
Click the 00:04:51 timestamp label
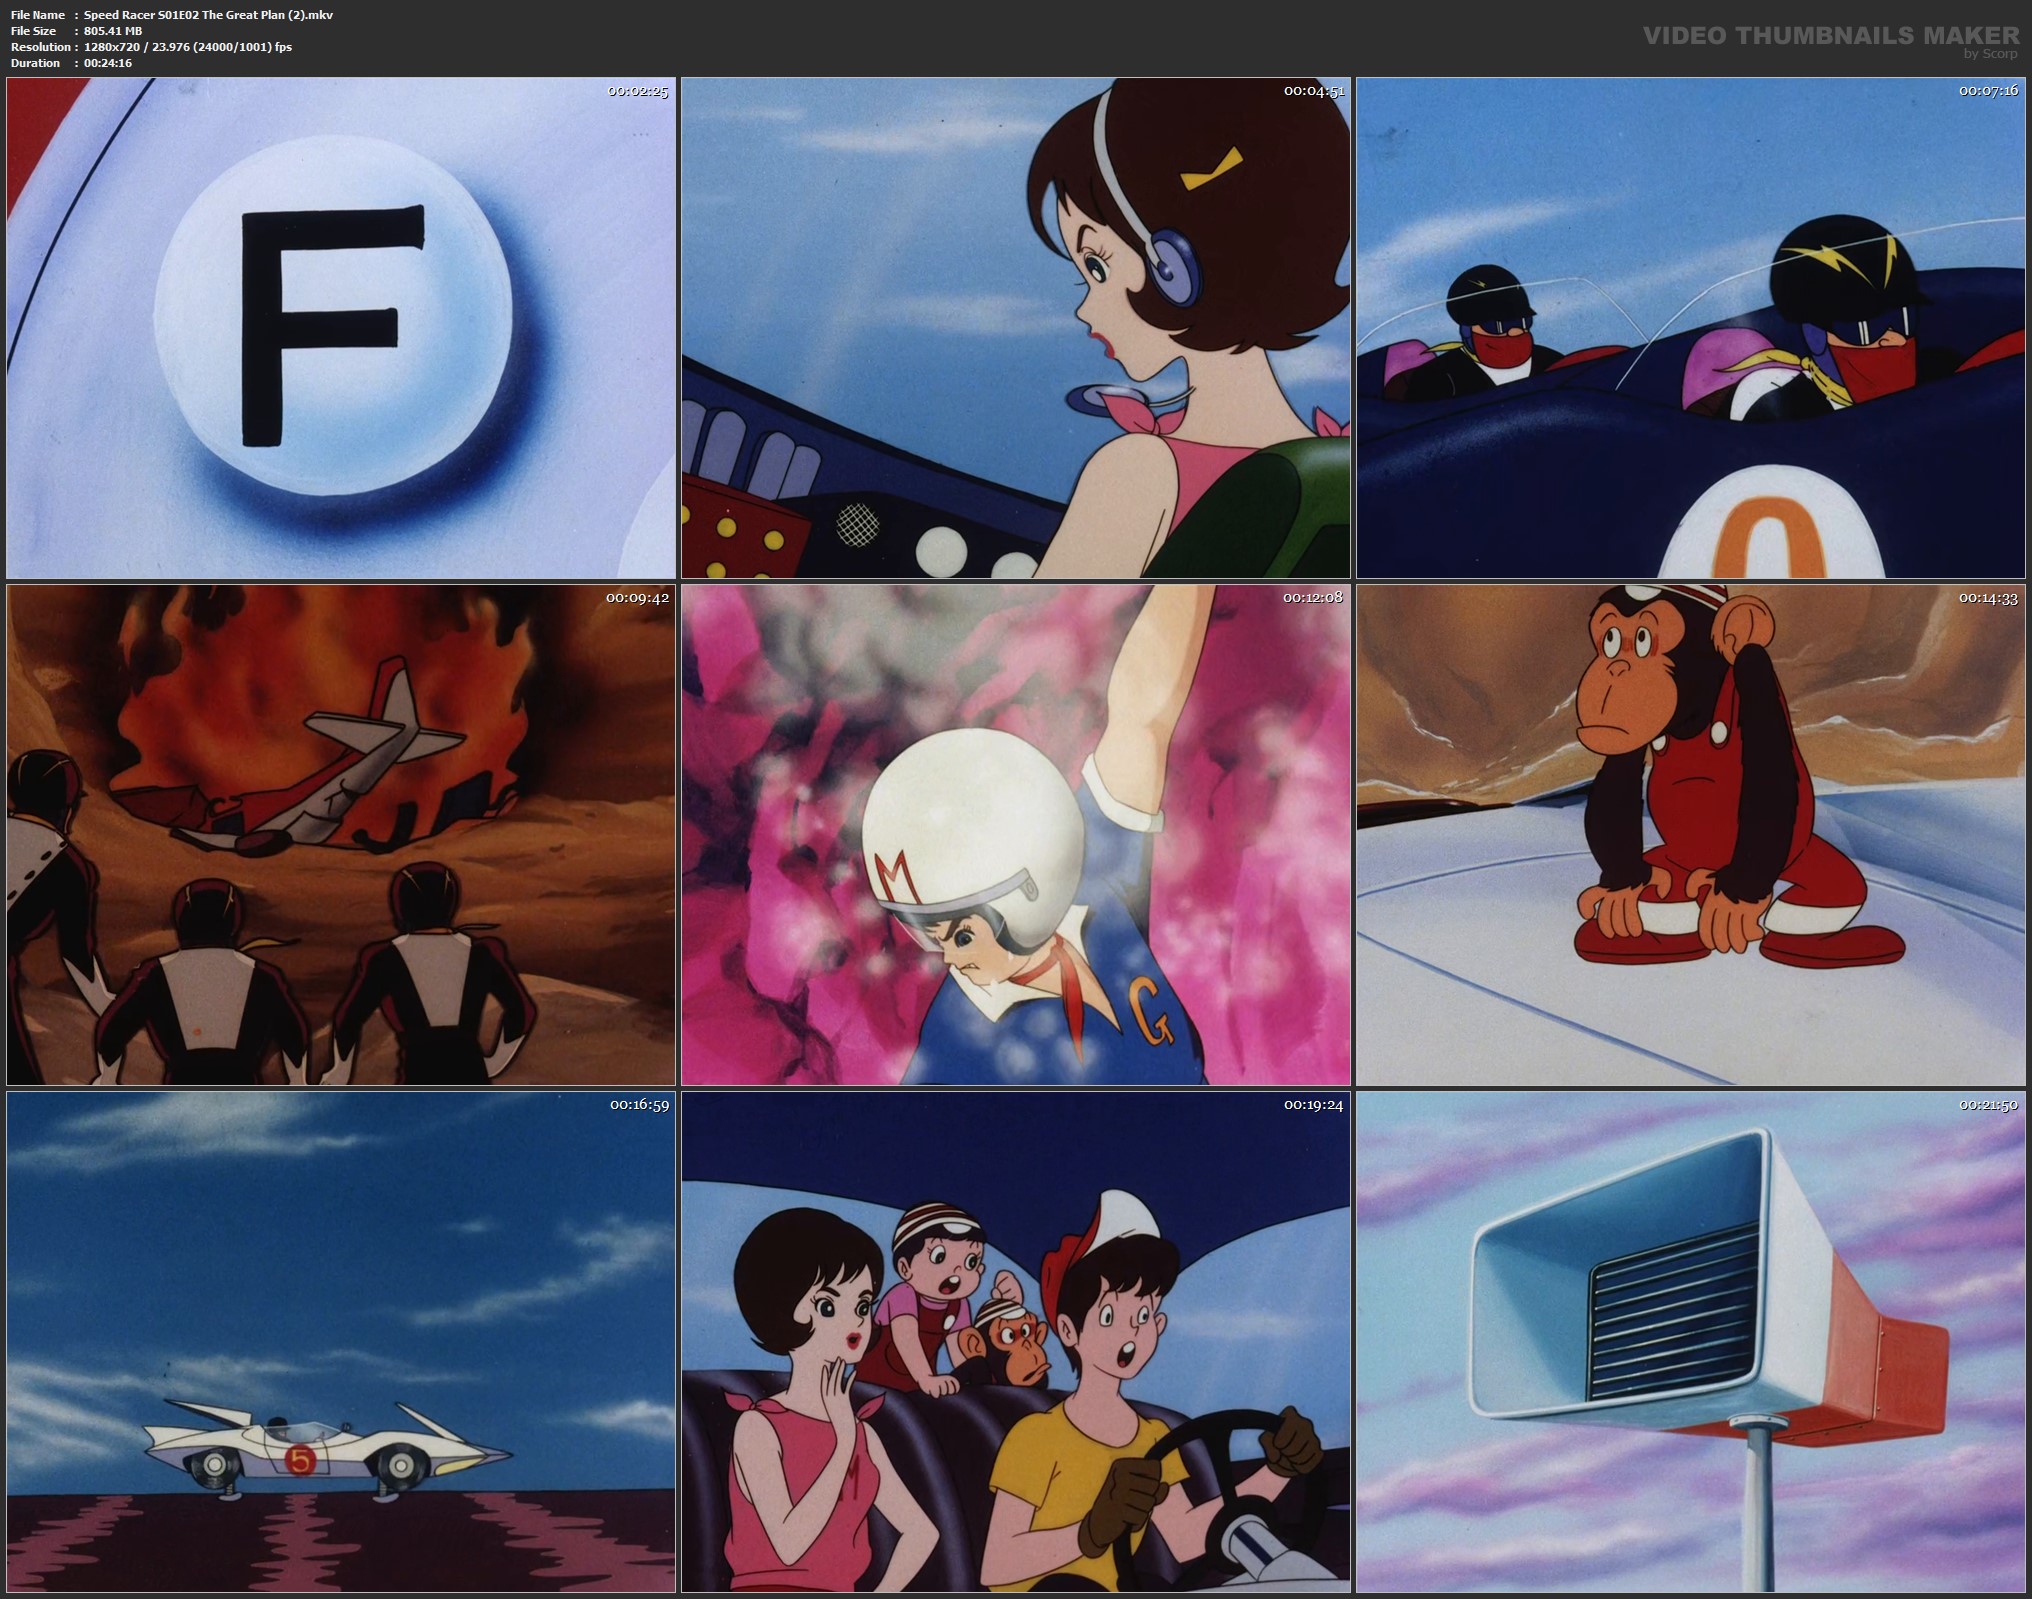coord(1313,91)
